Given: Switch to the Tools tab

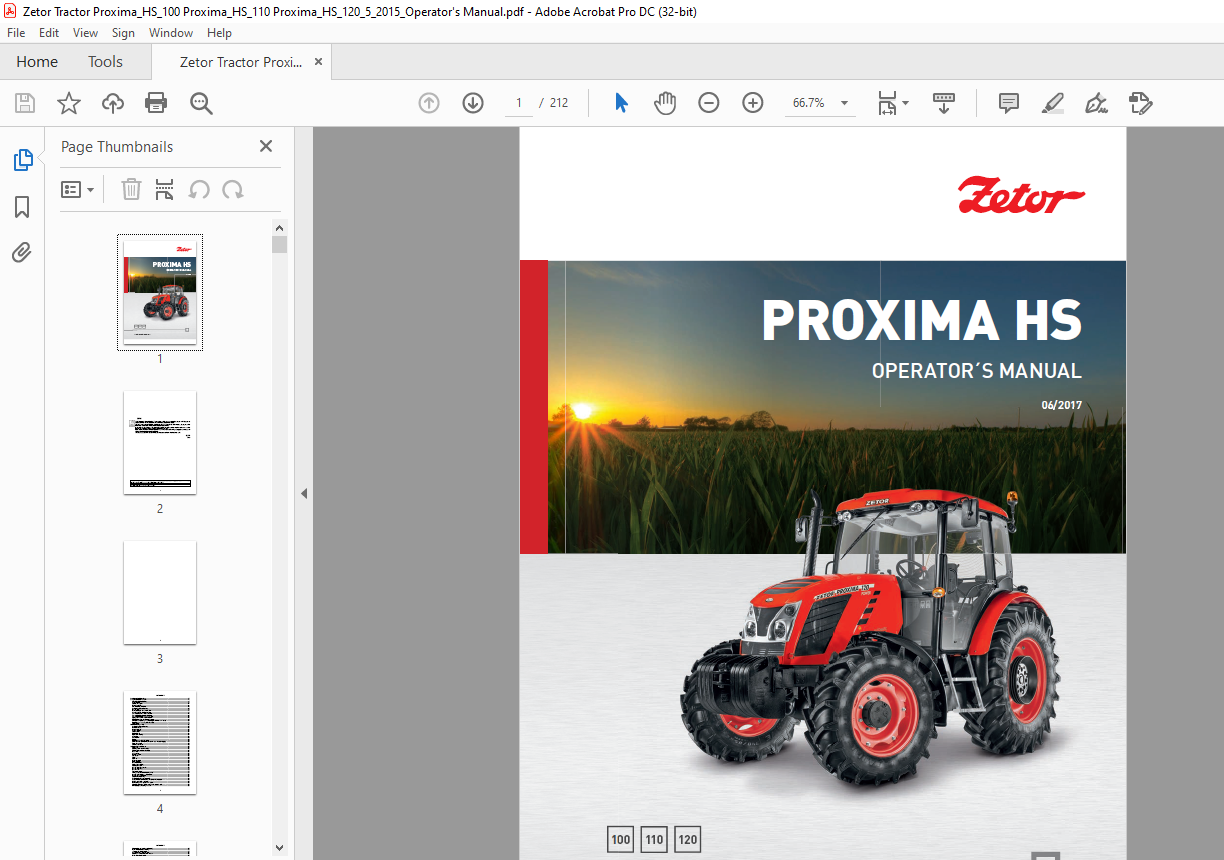Looking at the screenshot, I should pyautogui.click(x=105, y=62).
